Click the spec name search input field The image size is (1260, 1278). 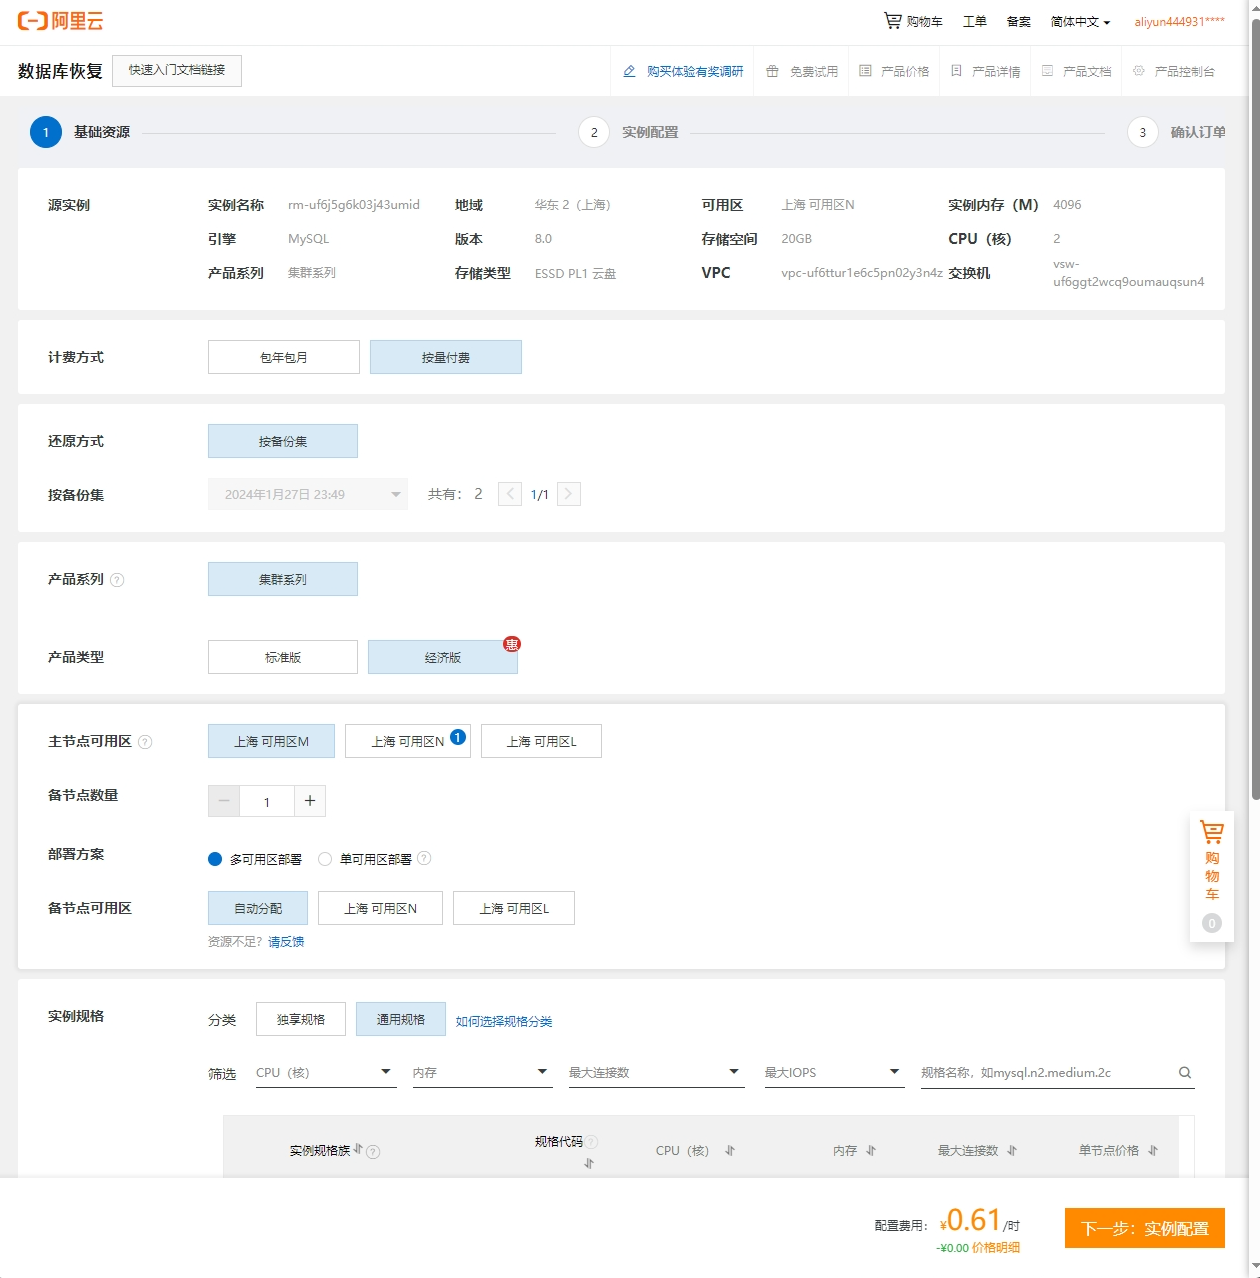point(1045,1073)
